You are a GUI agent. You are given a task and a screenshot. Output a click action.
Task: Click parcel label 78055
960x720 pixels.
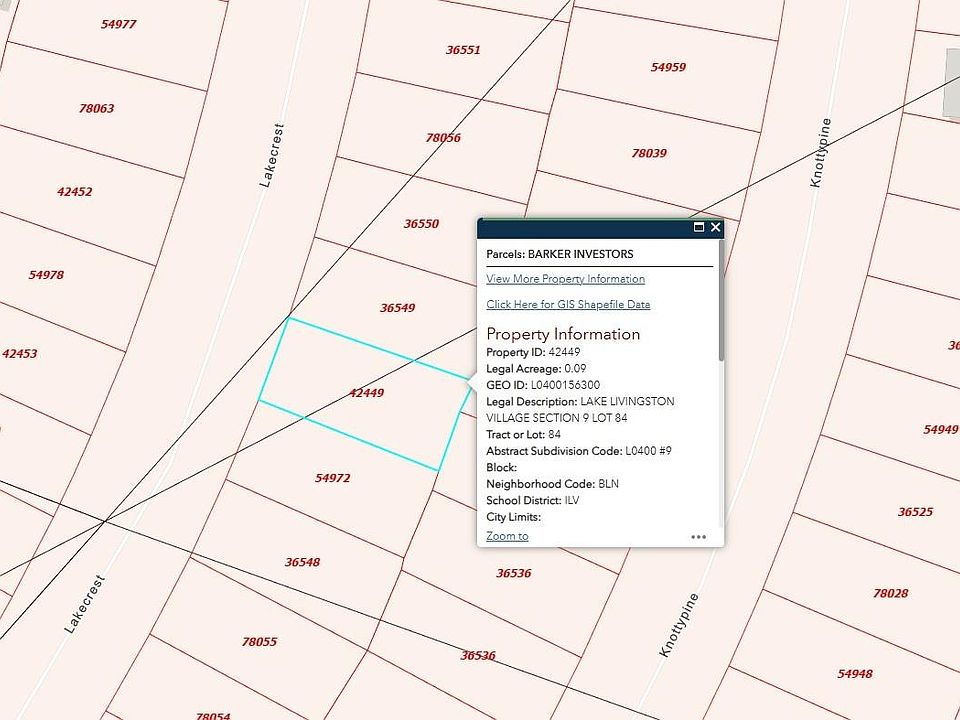click(259, 642)
